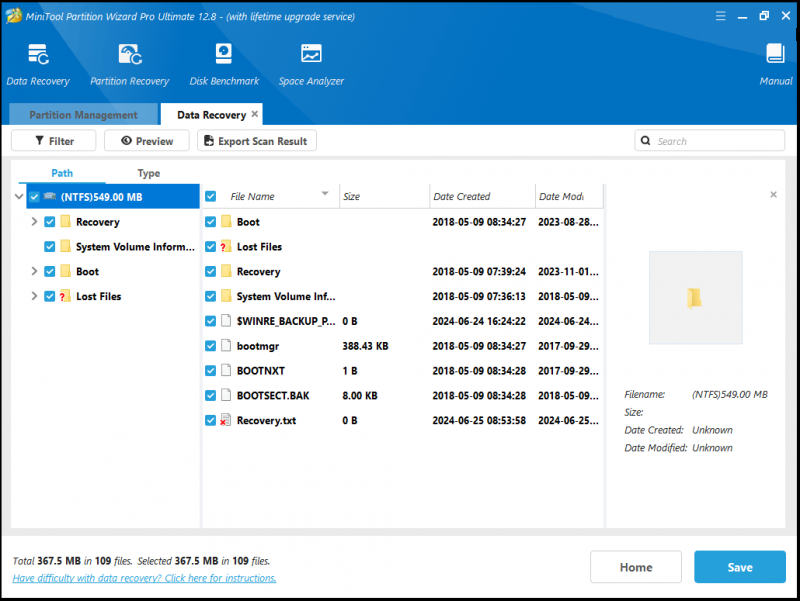The height and width of the screenshot is (601, 800).
Task: Open the Disk Benchmark tool
Action: (223, 54)
